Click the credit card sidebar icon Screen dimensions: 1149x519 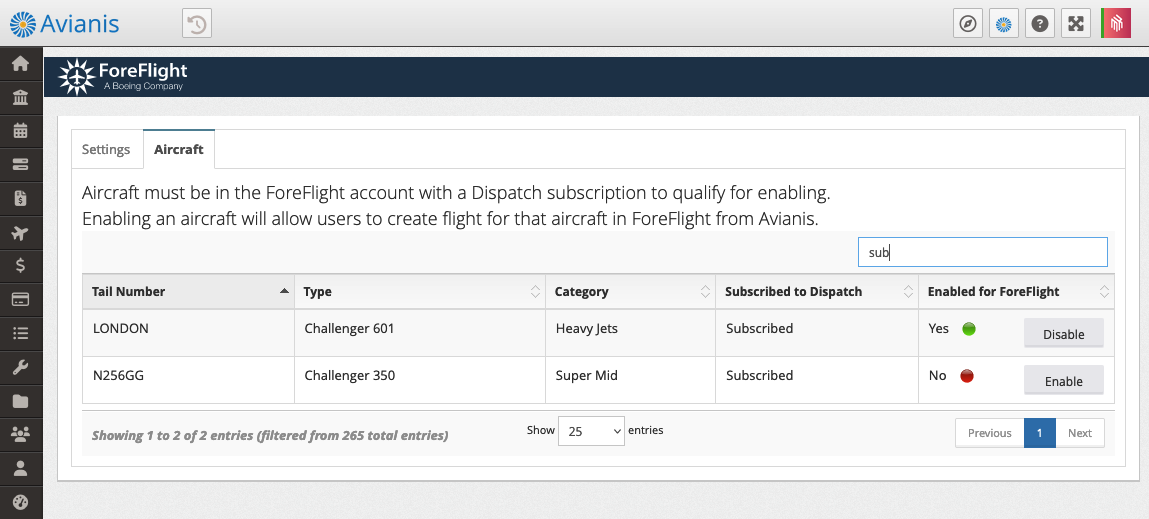21,299
